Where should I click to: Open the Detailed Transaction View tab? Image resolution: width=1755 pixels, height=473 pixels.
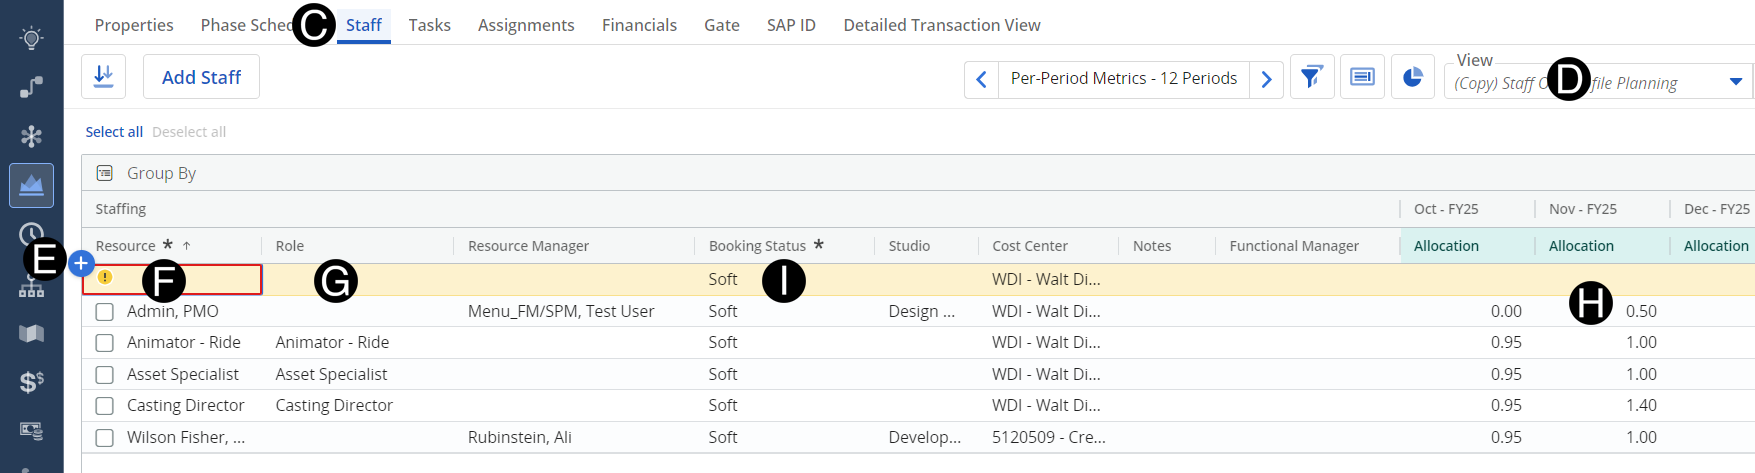point(941,25)
